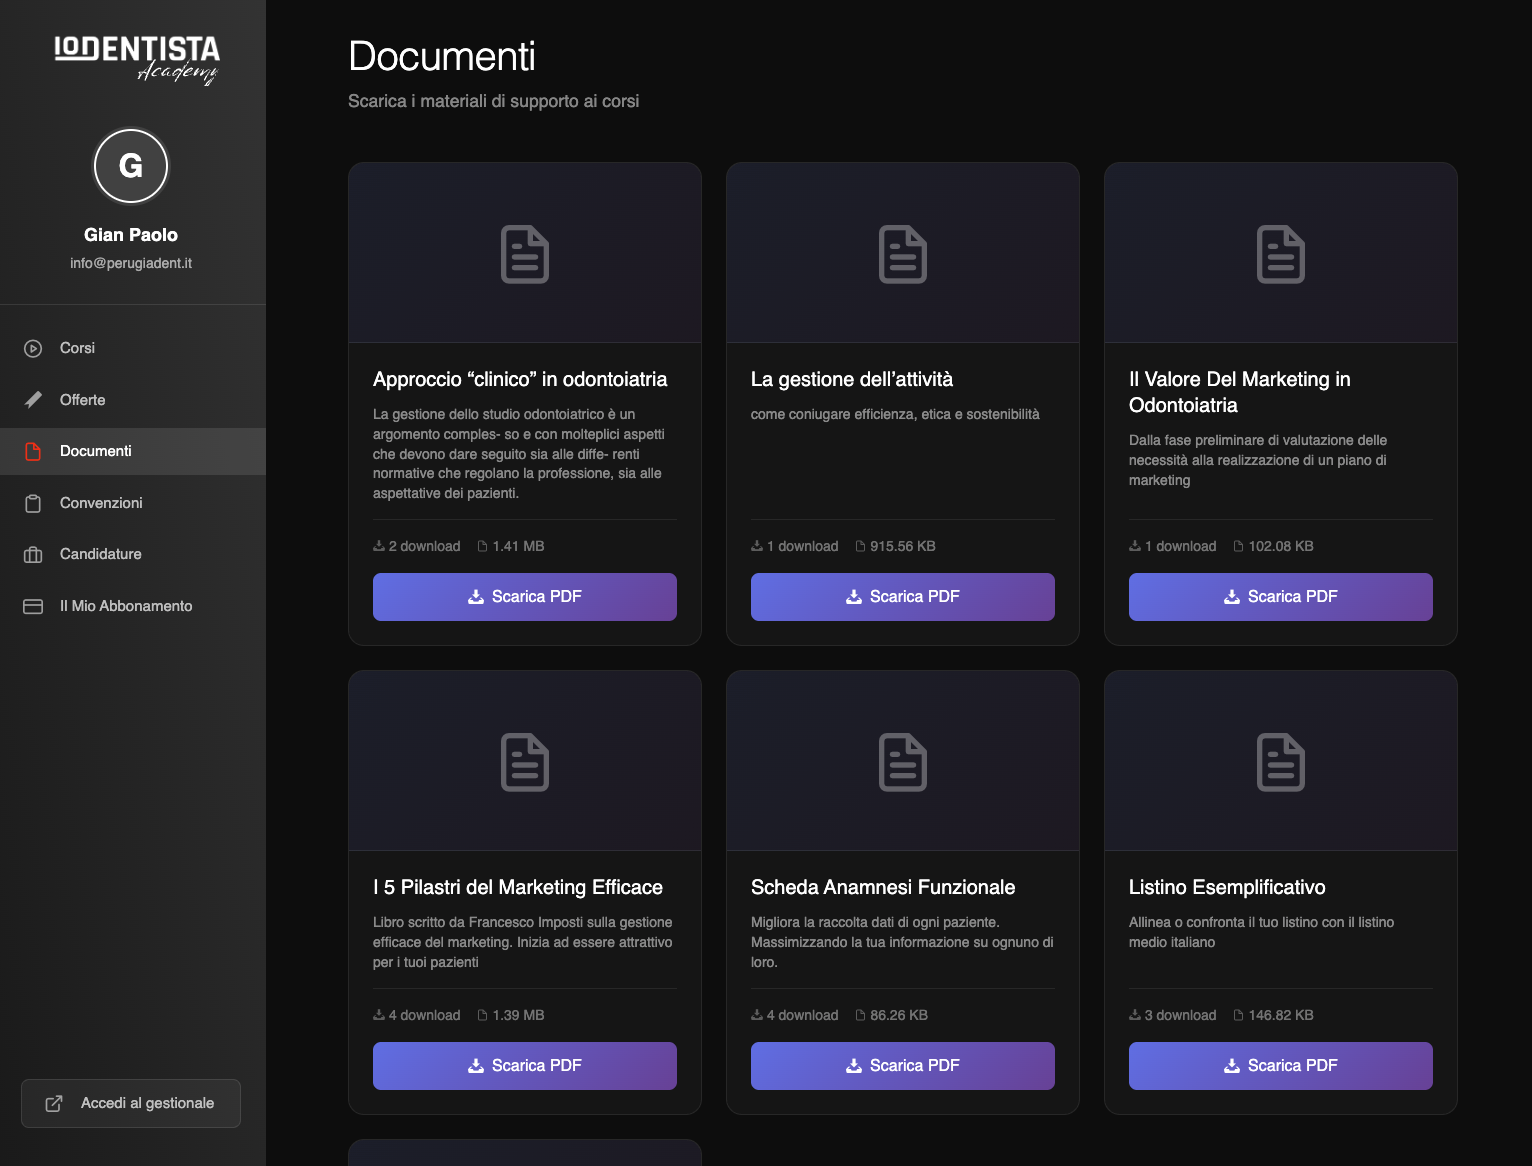The height and width of the screenshot is (1166, 1532).
Task: Click the clipboard icon beside Convenzioni
Action: (33, 502)
